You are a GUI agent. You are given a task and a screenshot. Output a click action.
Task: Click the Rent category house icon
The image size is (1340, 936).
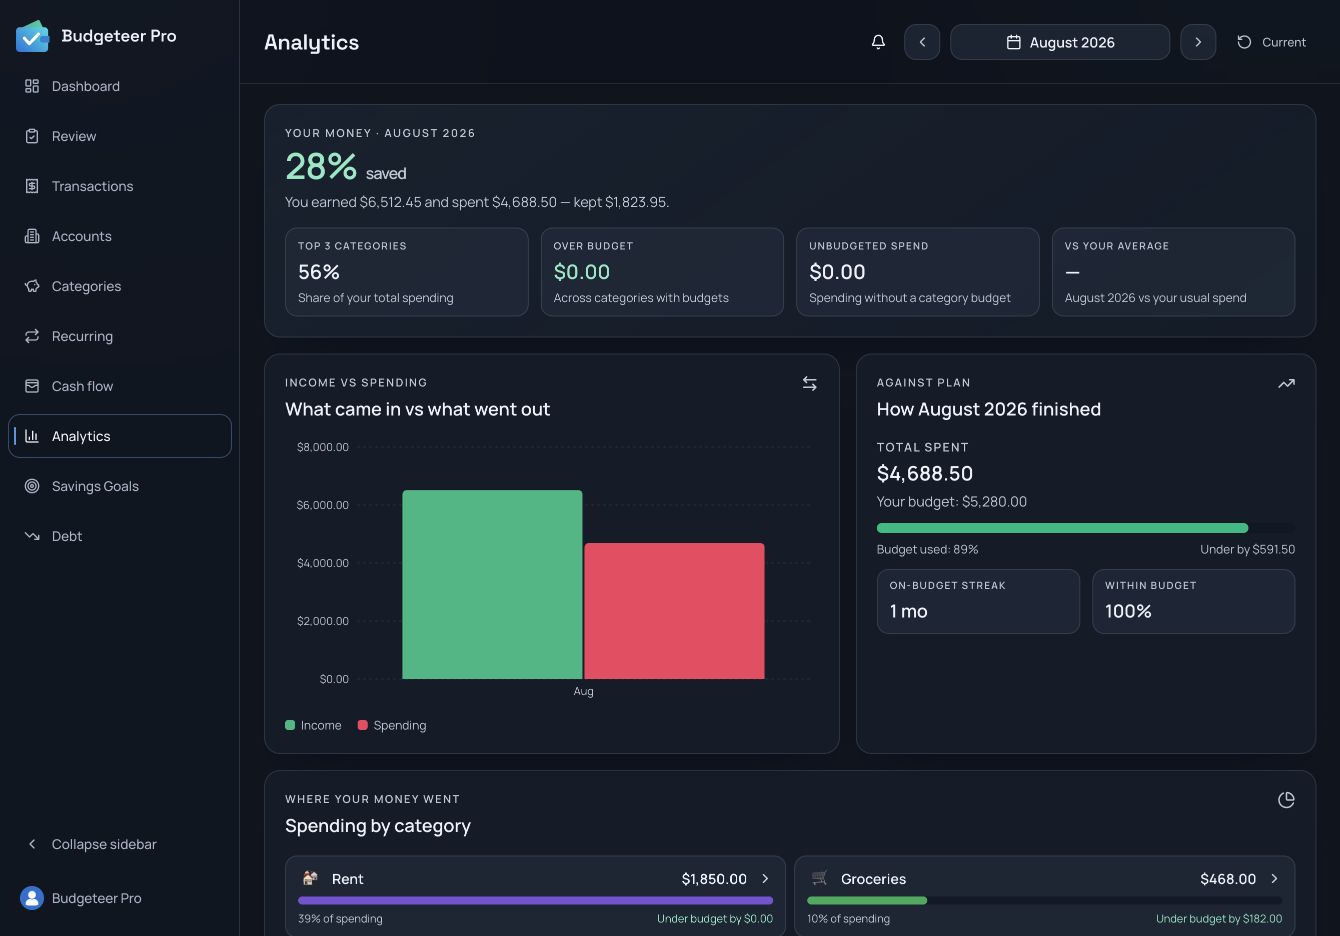tap(310, 878)
